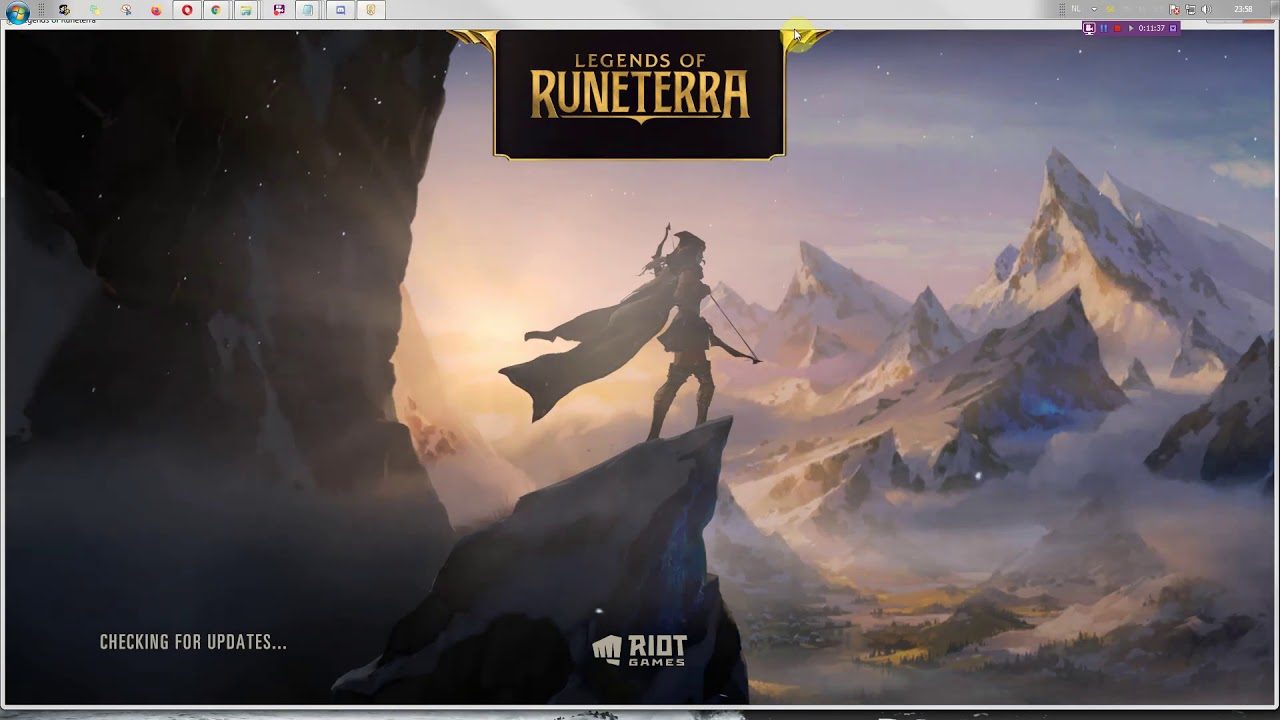Switch to the purple screen recorder taskbar button

[x=279, y=10]
